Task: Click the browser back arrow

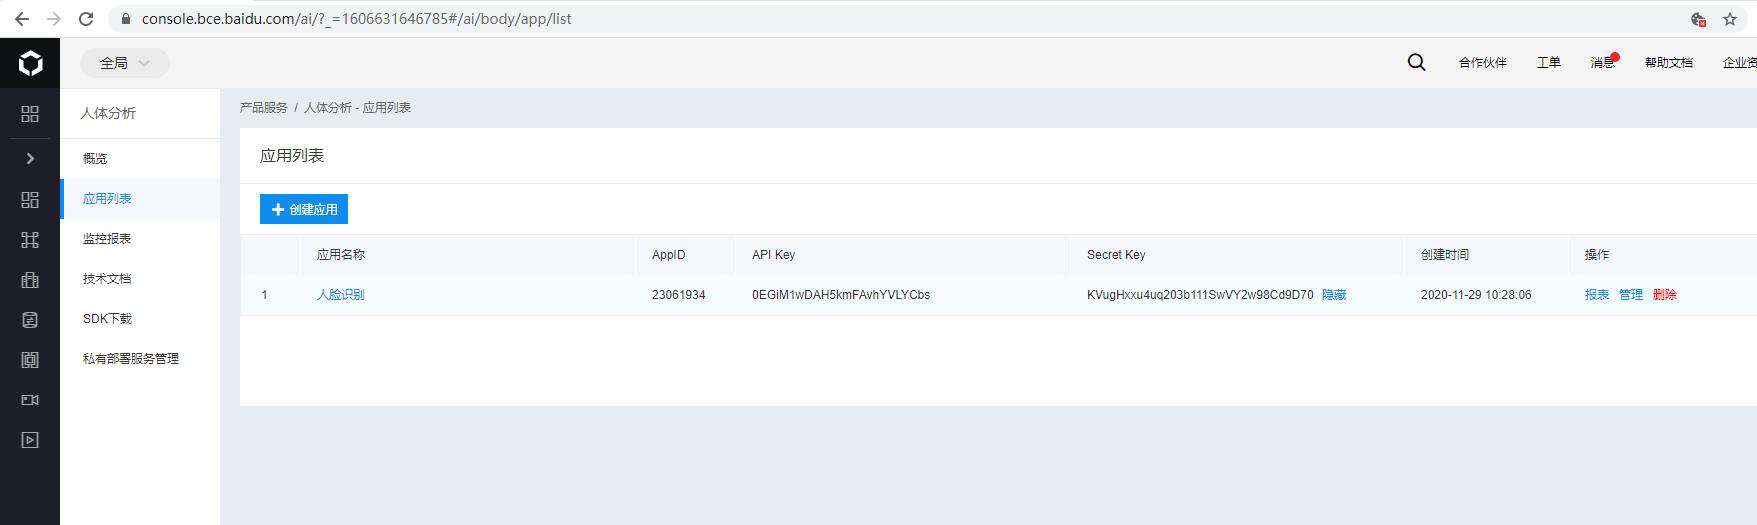Action: point(21,19)
